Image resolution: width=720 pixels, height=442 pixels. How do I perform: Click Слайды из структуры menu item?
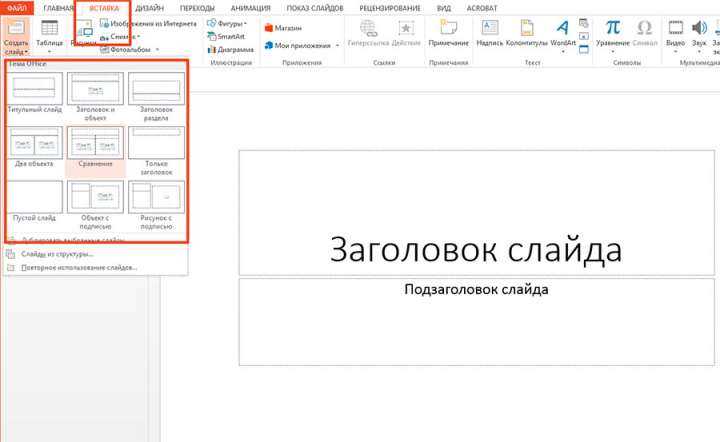(96, 254)
